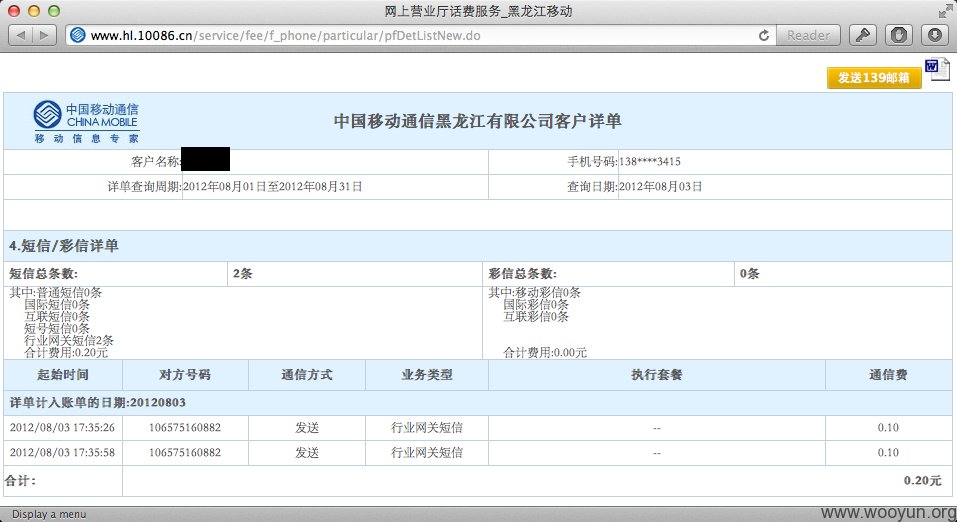The width and height of the screenshot is (957, 522).
Task: Click the total 0.20元 amount
Action: click(x=923, y=480)
